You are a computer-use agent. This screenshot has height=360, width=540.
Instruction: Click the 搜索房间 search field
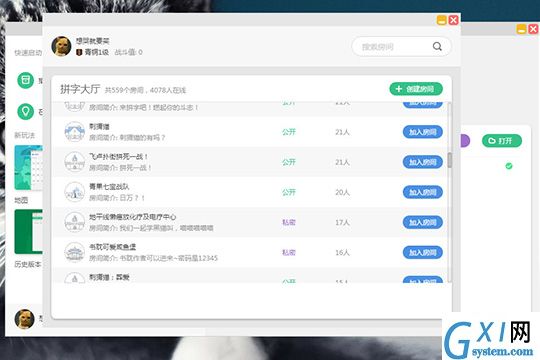click(401, 47)
